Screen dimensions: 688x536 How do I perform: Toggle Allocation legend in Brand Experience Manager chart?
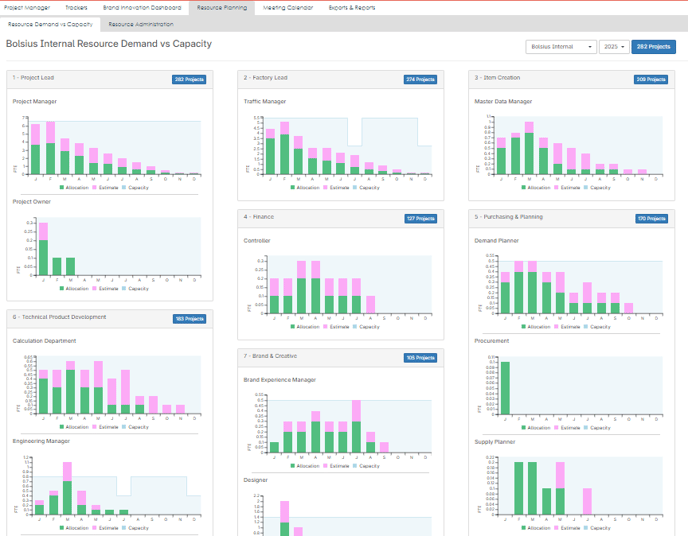click(305, 466)
